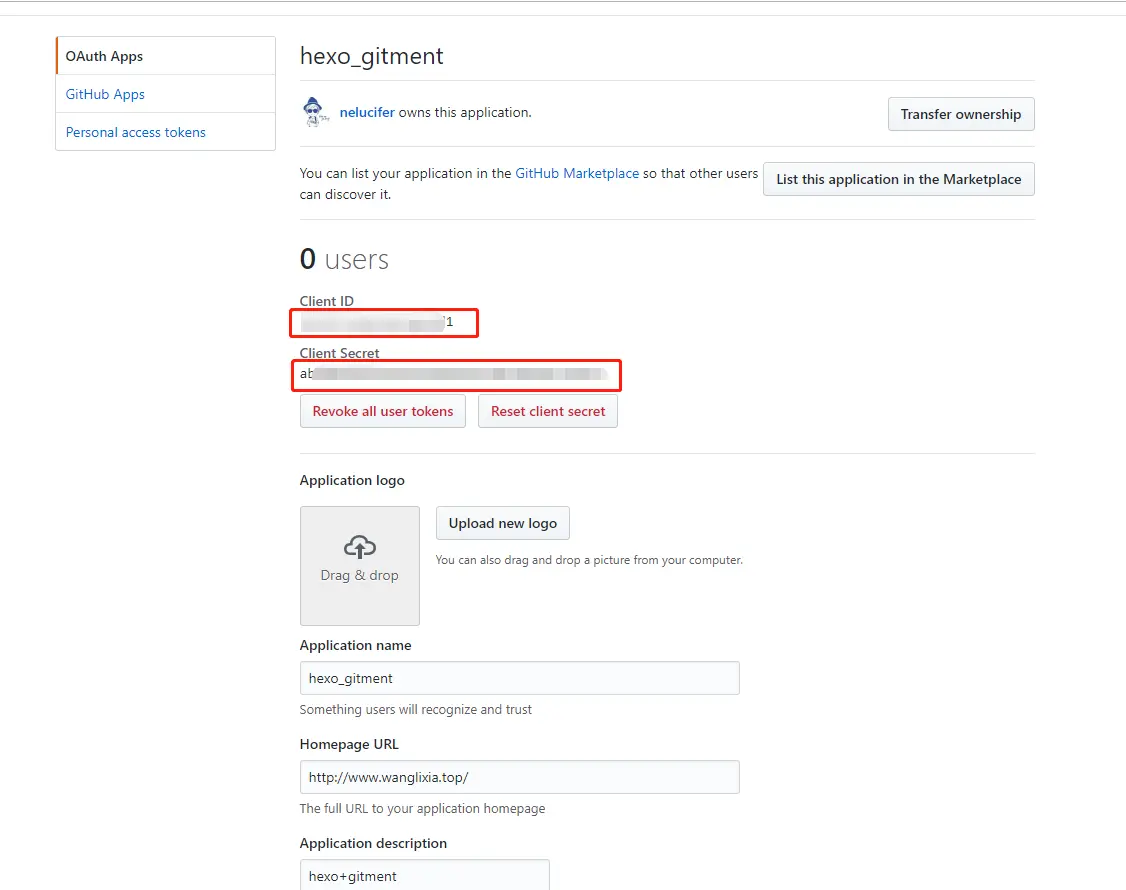The height and width of the screenshot is (890, 1126).
Task: Click the blurred Client Secret value
Action: pos(455,374)
